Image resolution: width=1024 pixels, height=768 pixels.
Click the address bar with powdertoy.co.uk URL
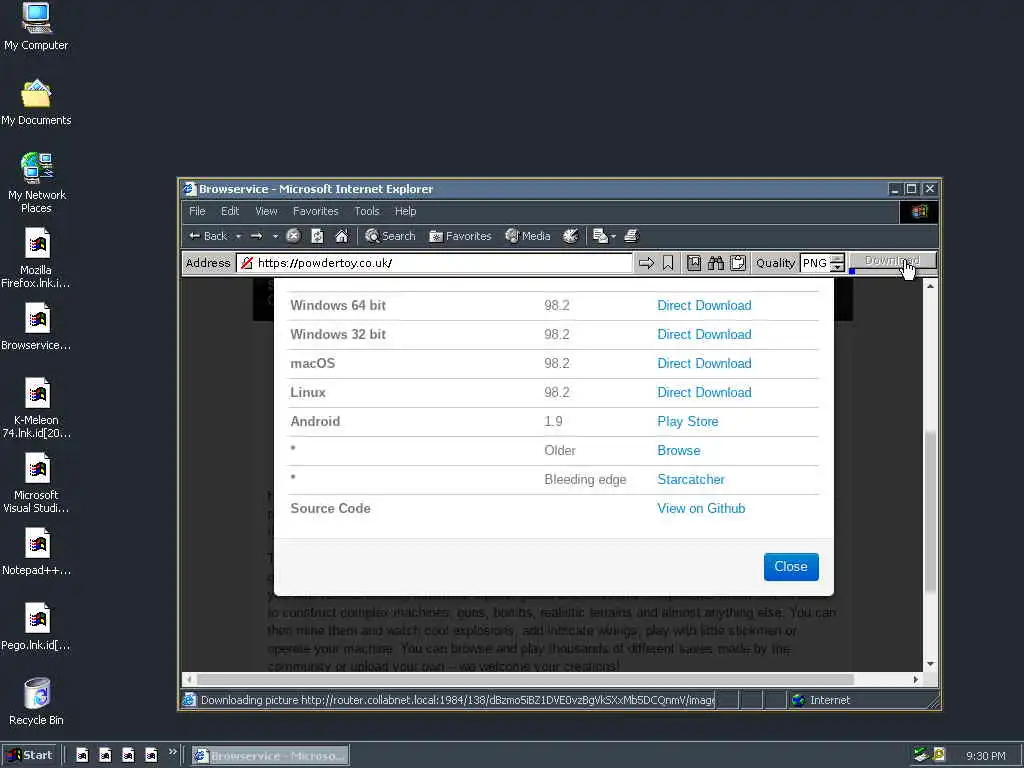tap(434, 263)
